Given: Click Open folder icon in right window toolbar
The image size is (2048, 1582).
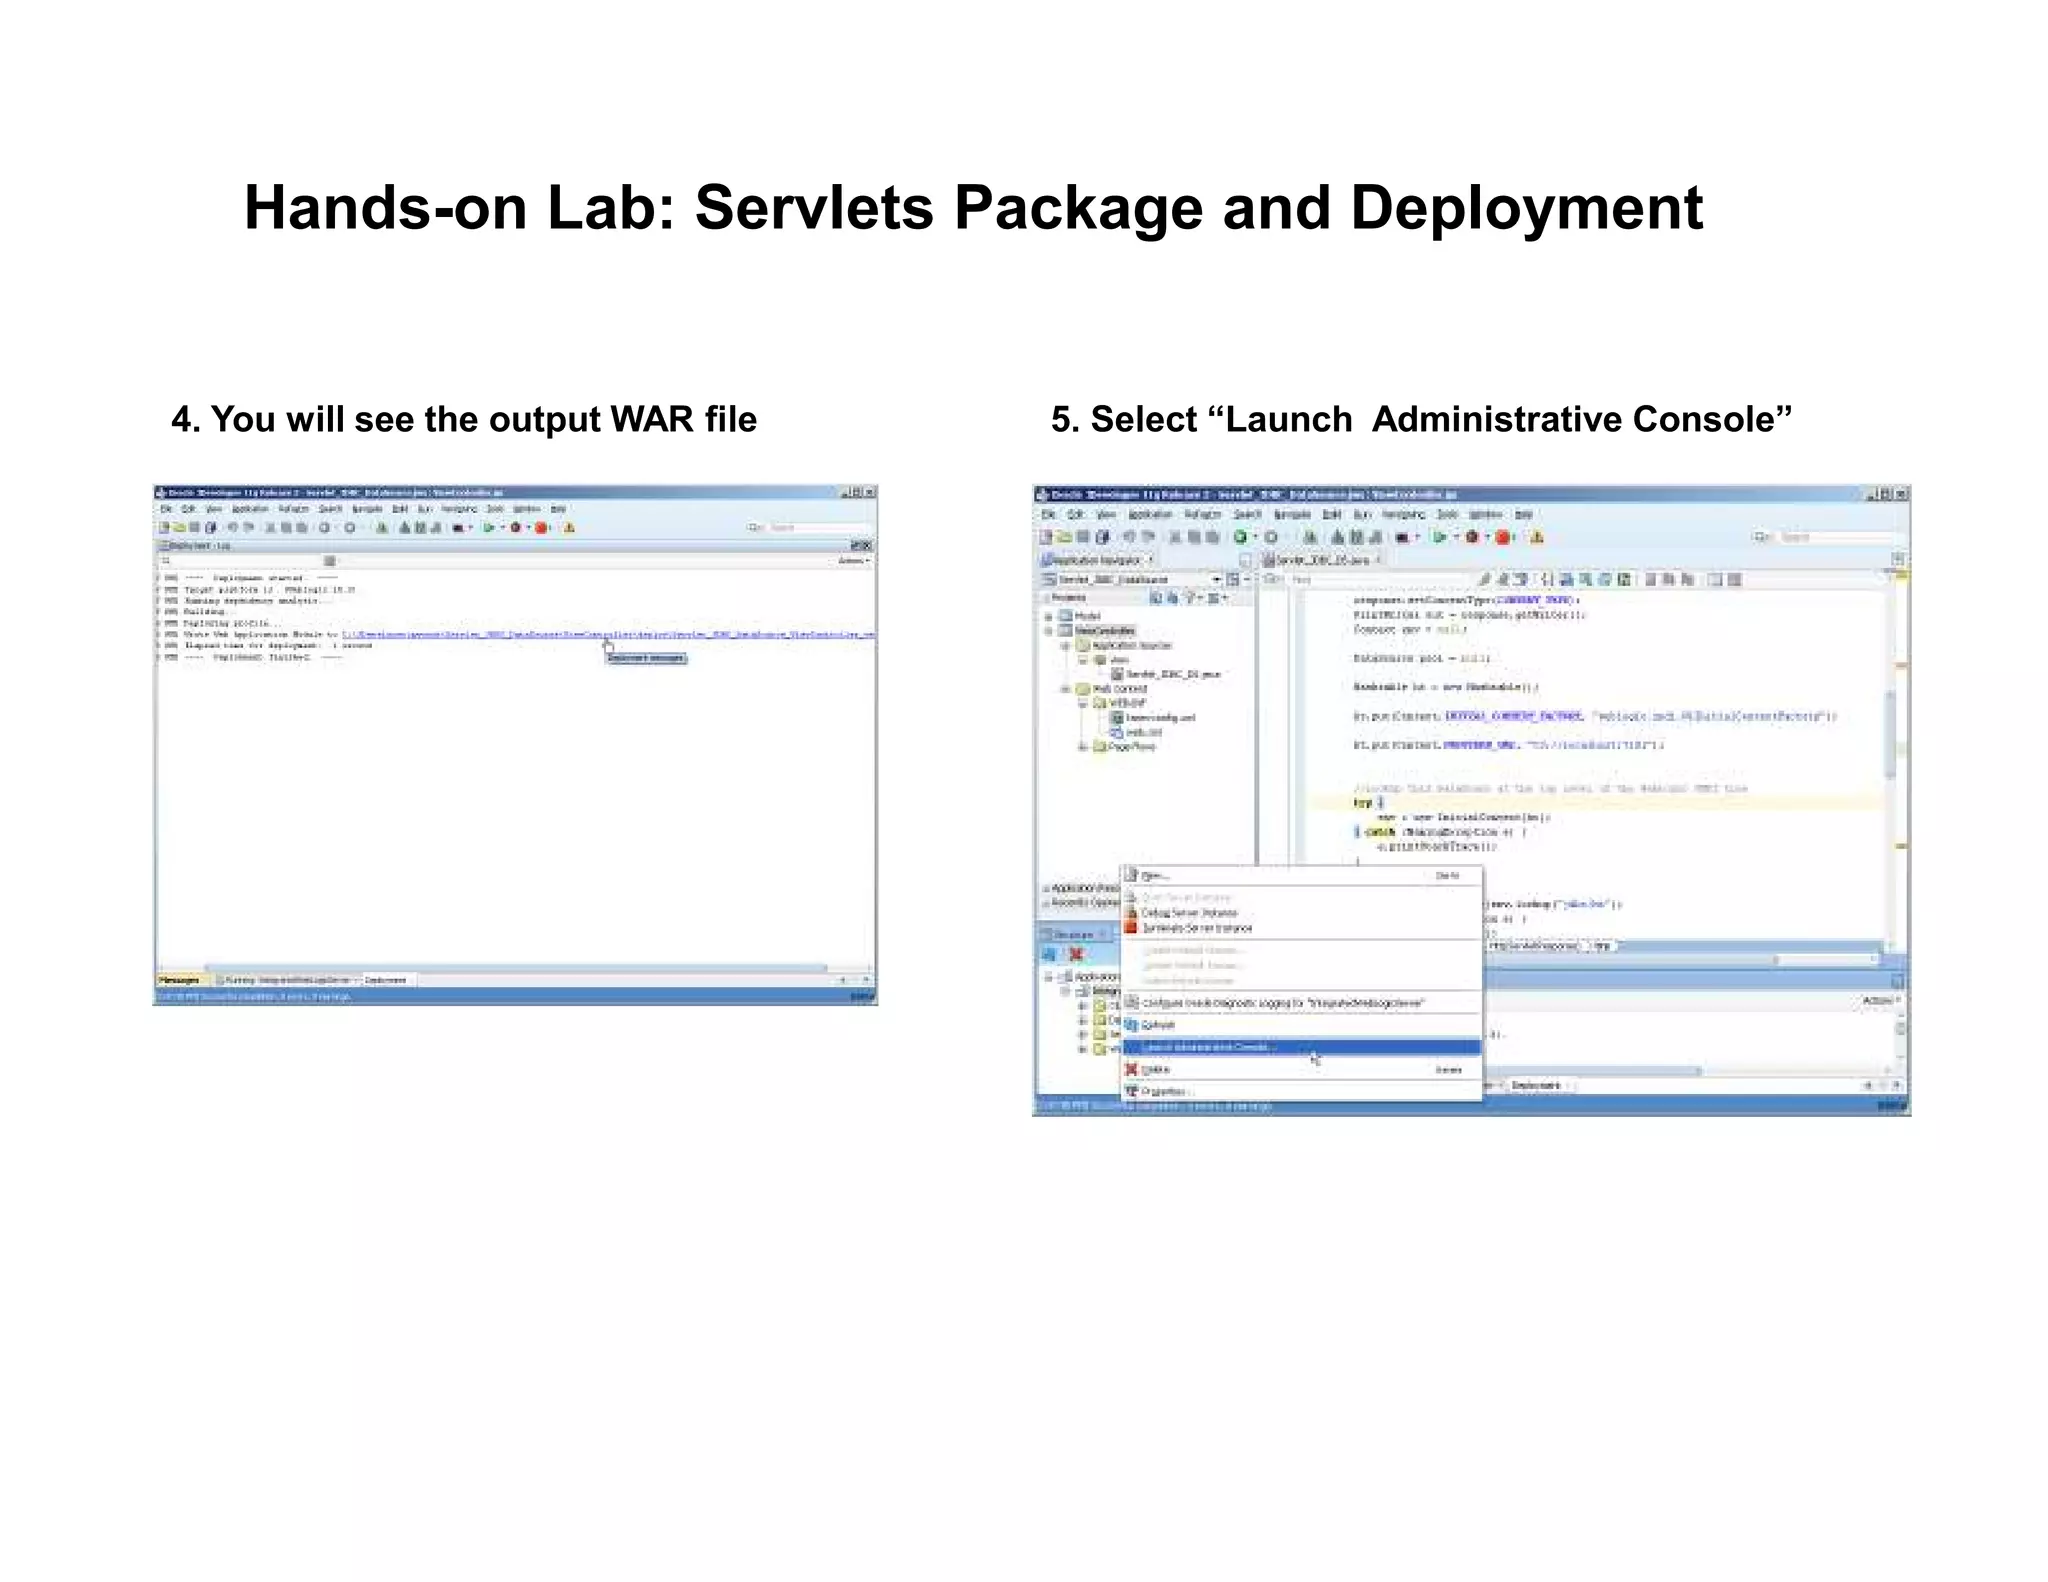Looking at the screenshot, I should 1065,537.
